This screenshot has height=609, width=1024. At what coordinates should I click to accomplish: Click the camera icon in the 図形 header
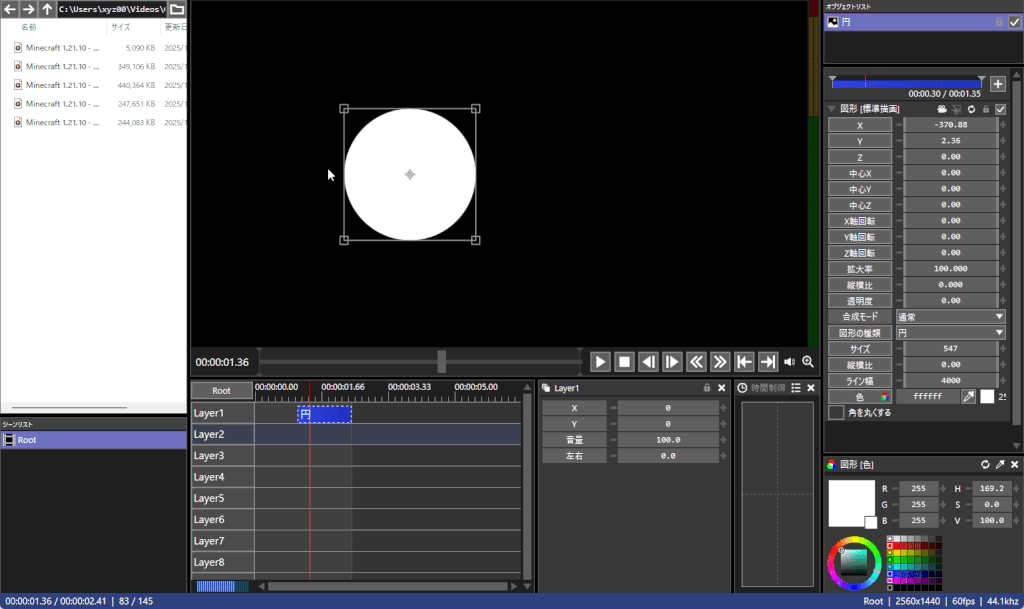pyautogui.click(x=941, y=109)
